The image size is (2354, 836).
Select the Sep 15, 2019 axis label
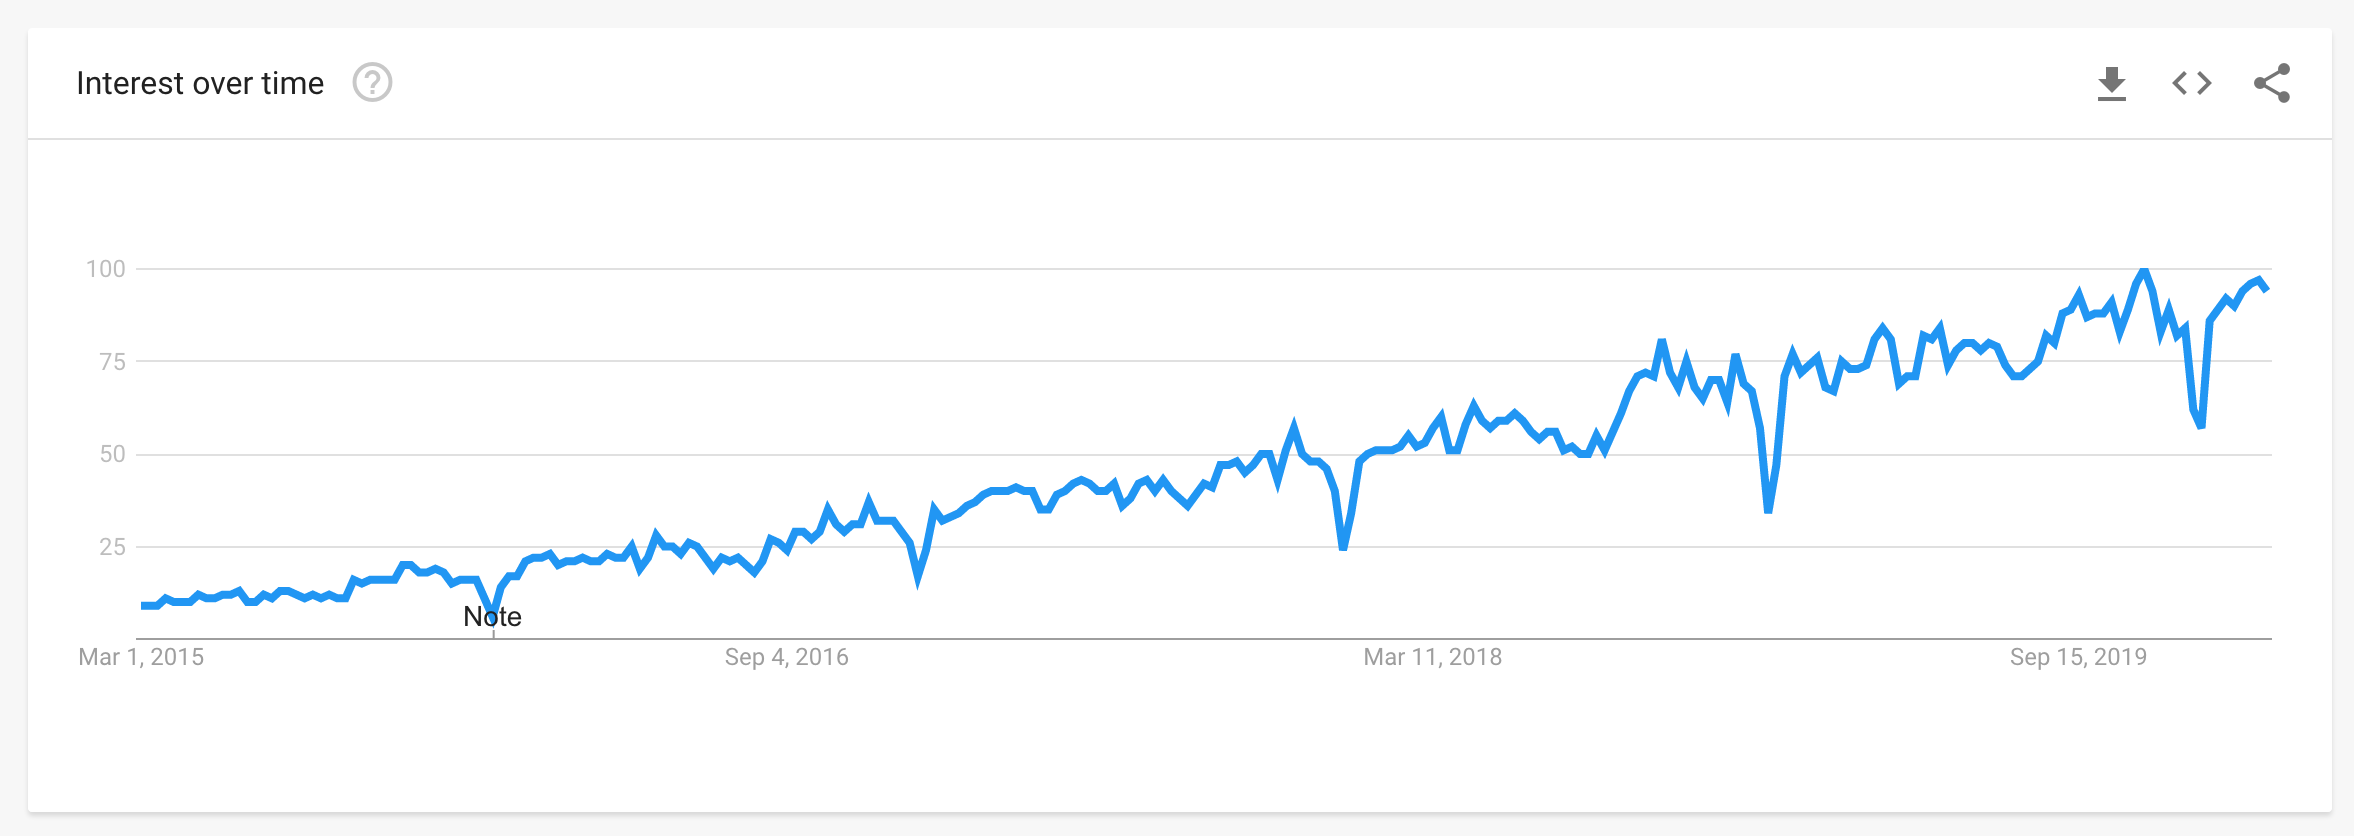2079,657
